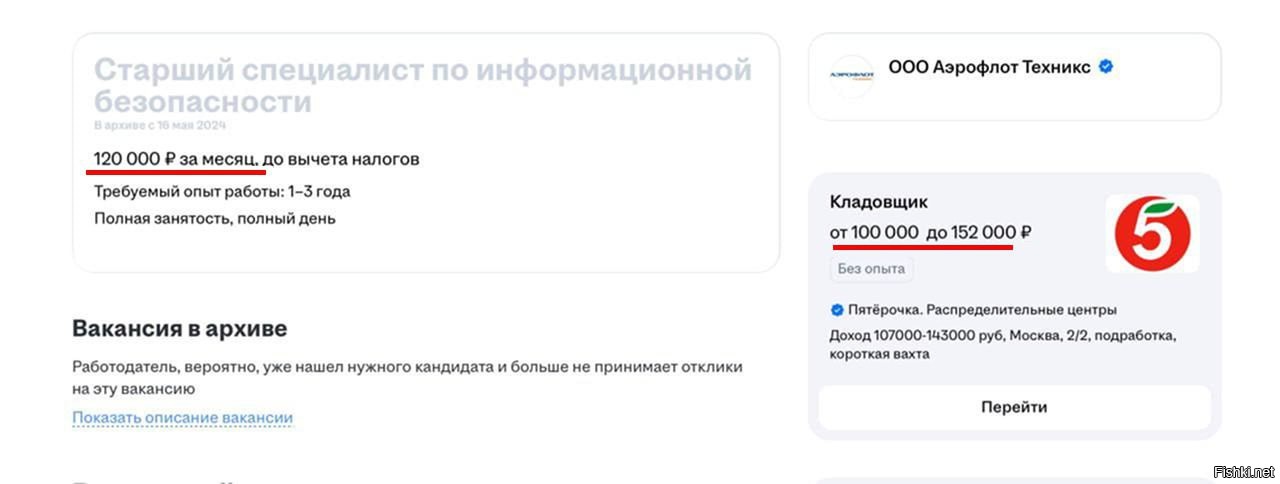
Task: Click the Fishki.net watermark
Action: click(x=1243, y=471)
